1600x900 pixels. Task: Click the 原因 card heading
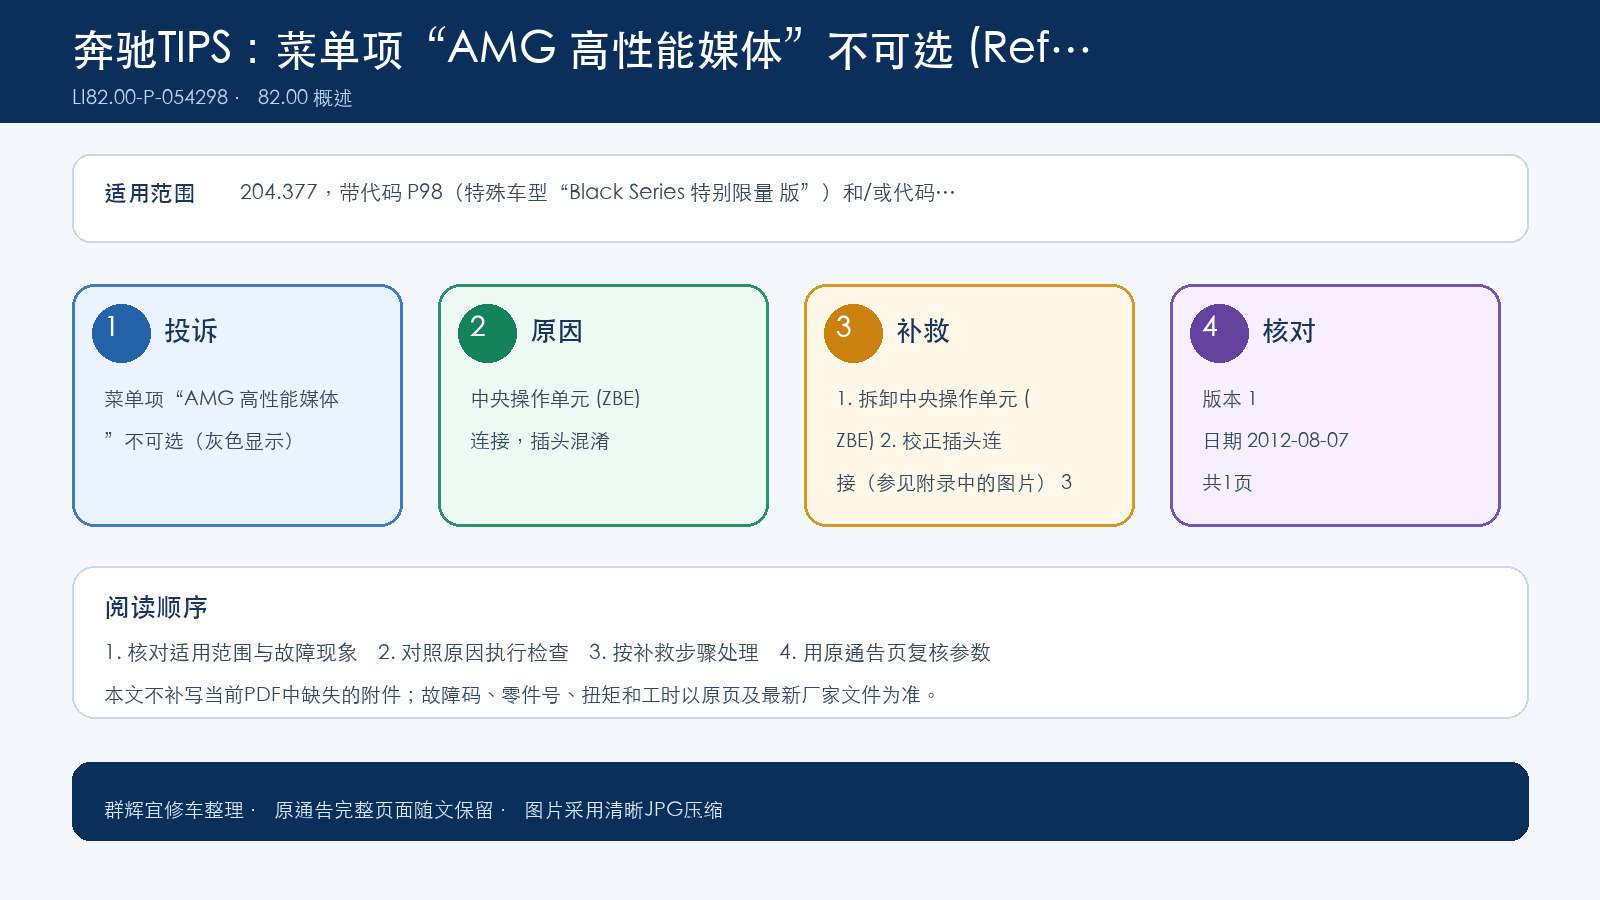[557, 331]
